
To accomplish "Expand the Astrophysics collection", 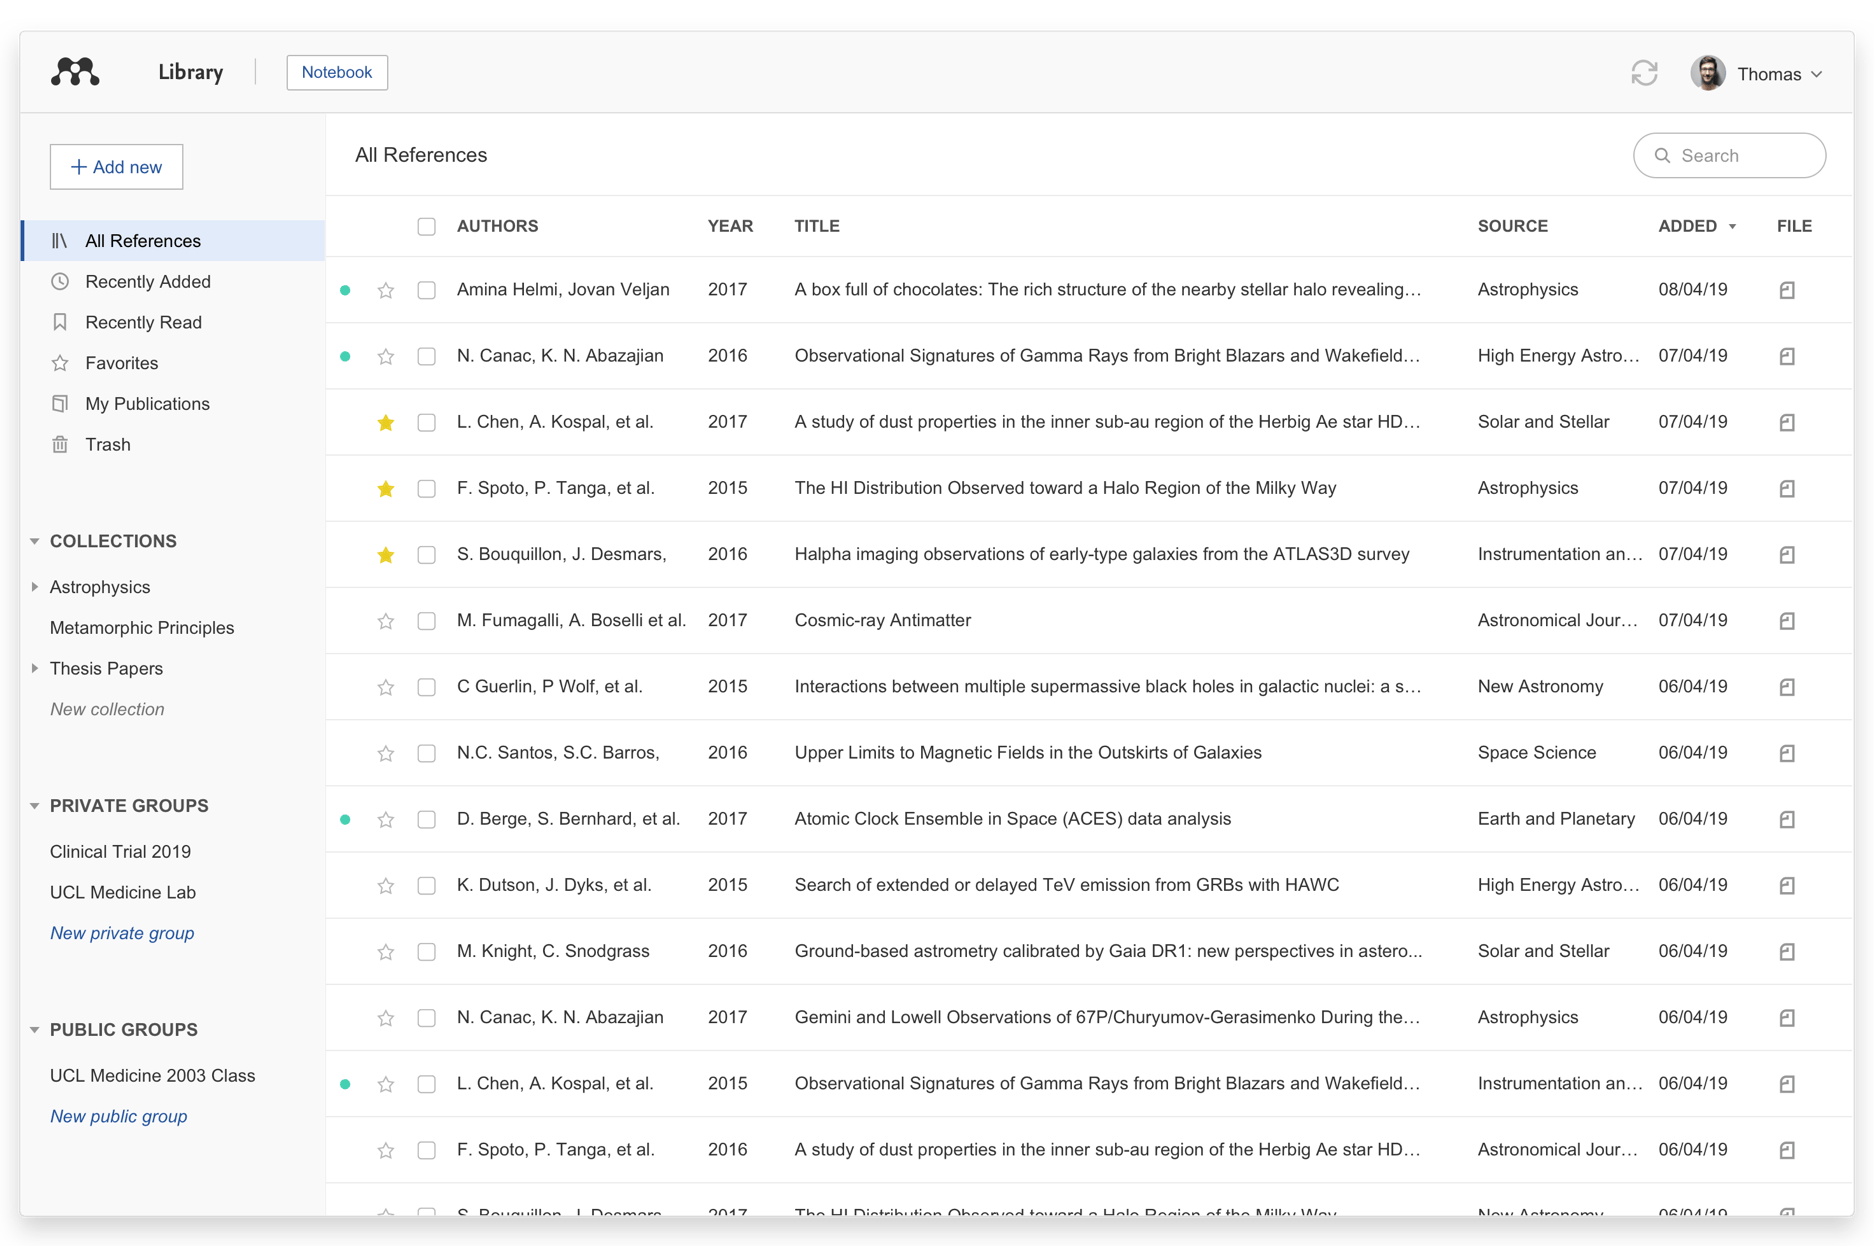I will tap(35, 587).
